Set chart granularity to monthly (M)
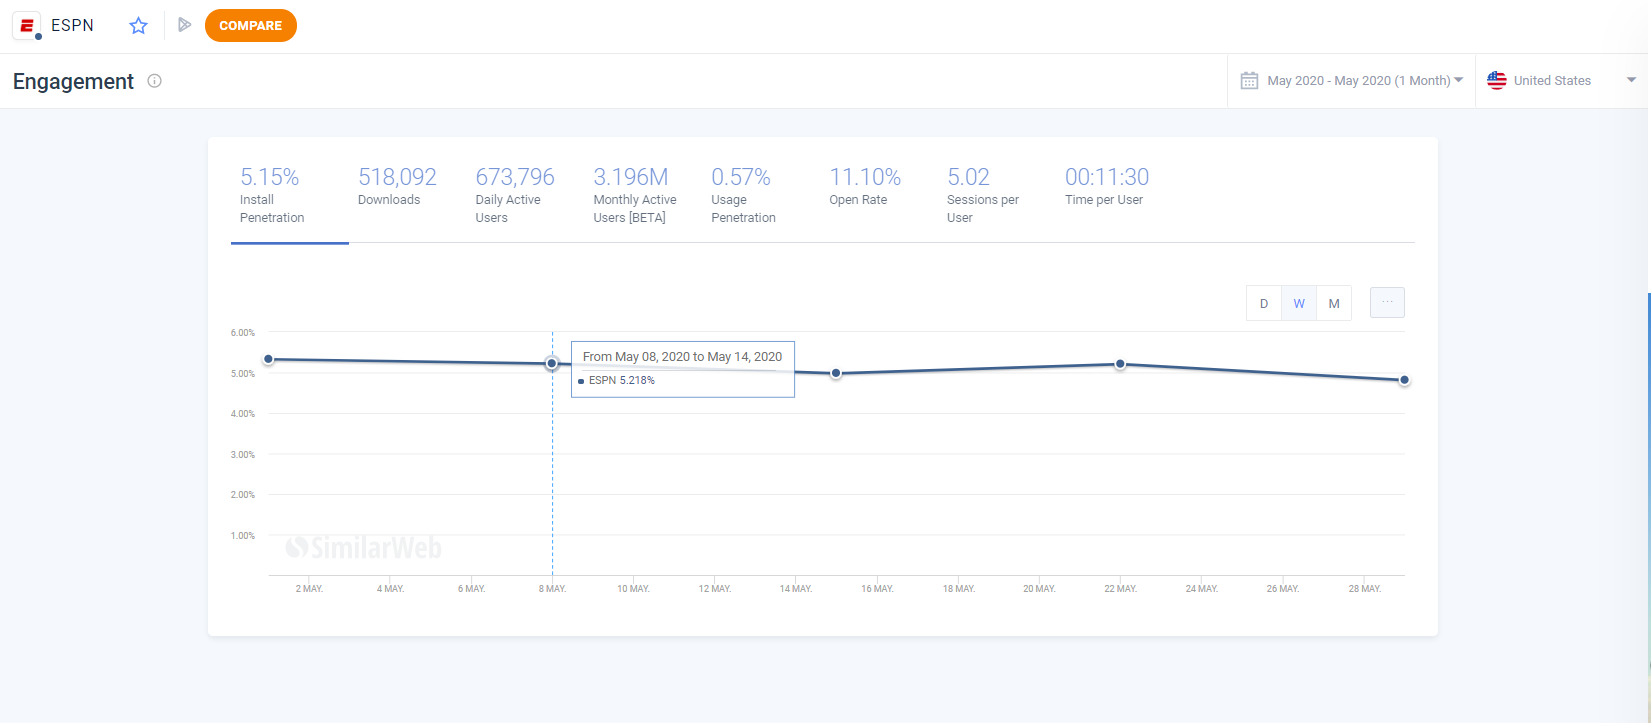Screen dimensions: 1651x723 [x=1334, y=303]
